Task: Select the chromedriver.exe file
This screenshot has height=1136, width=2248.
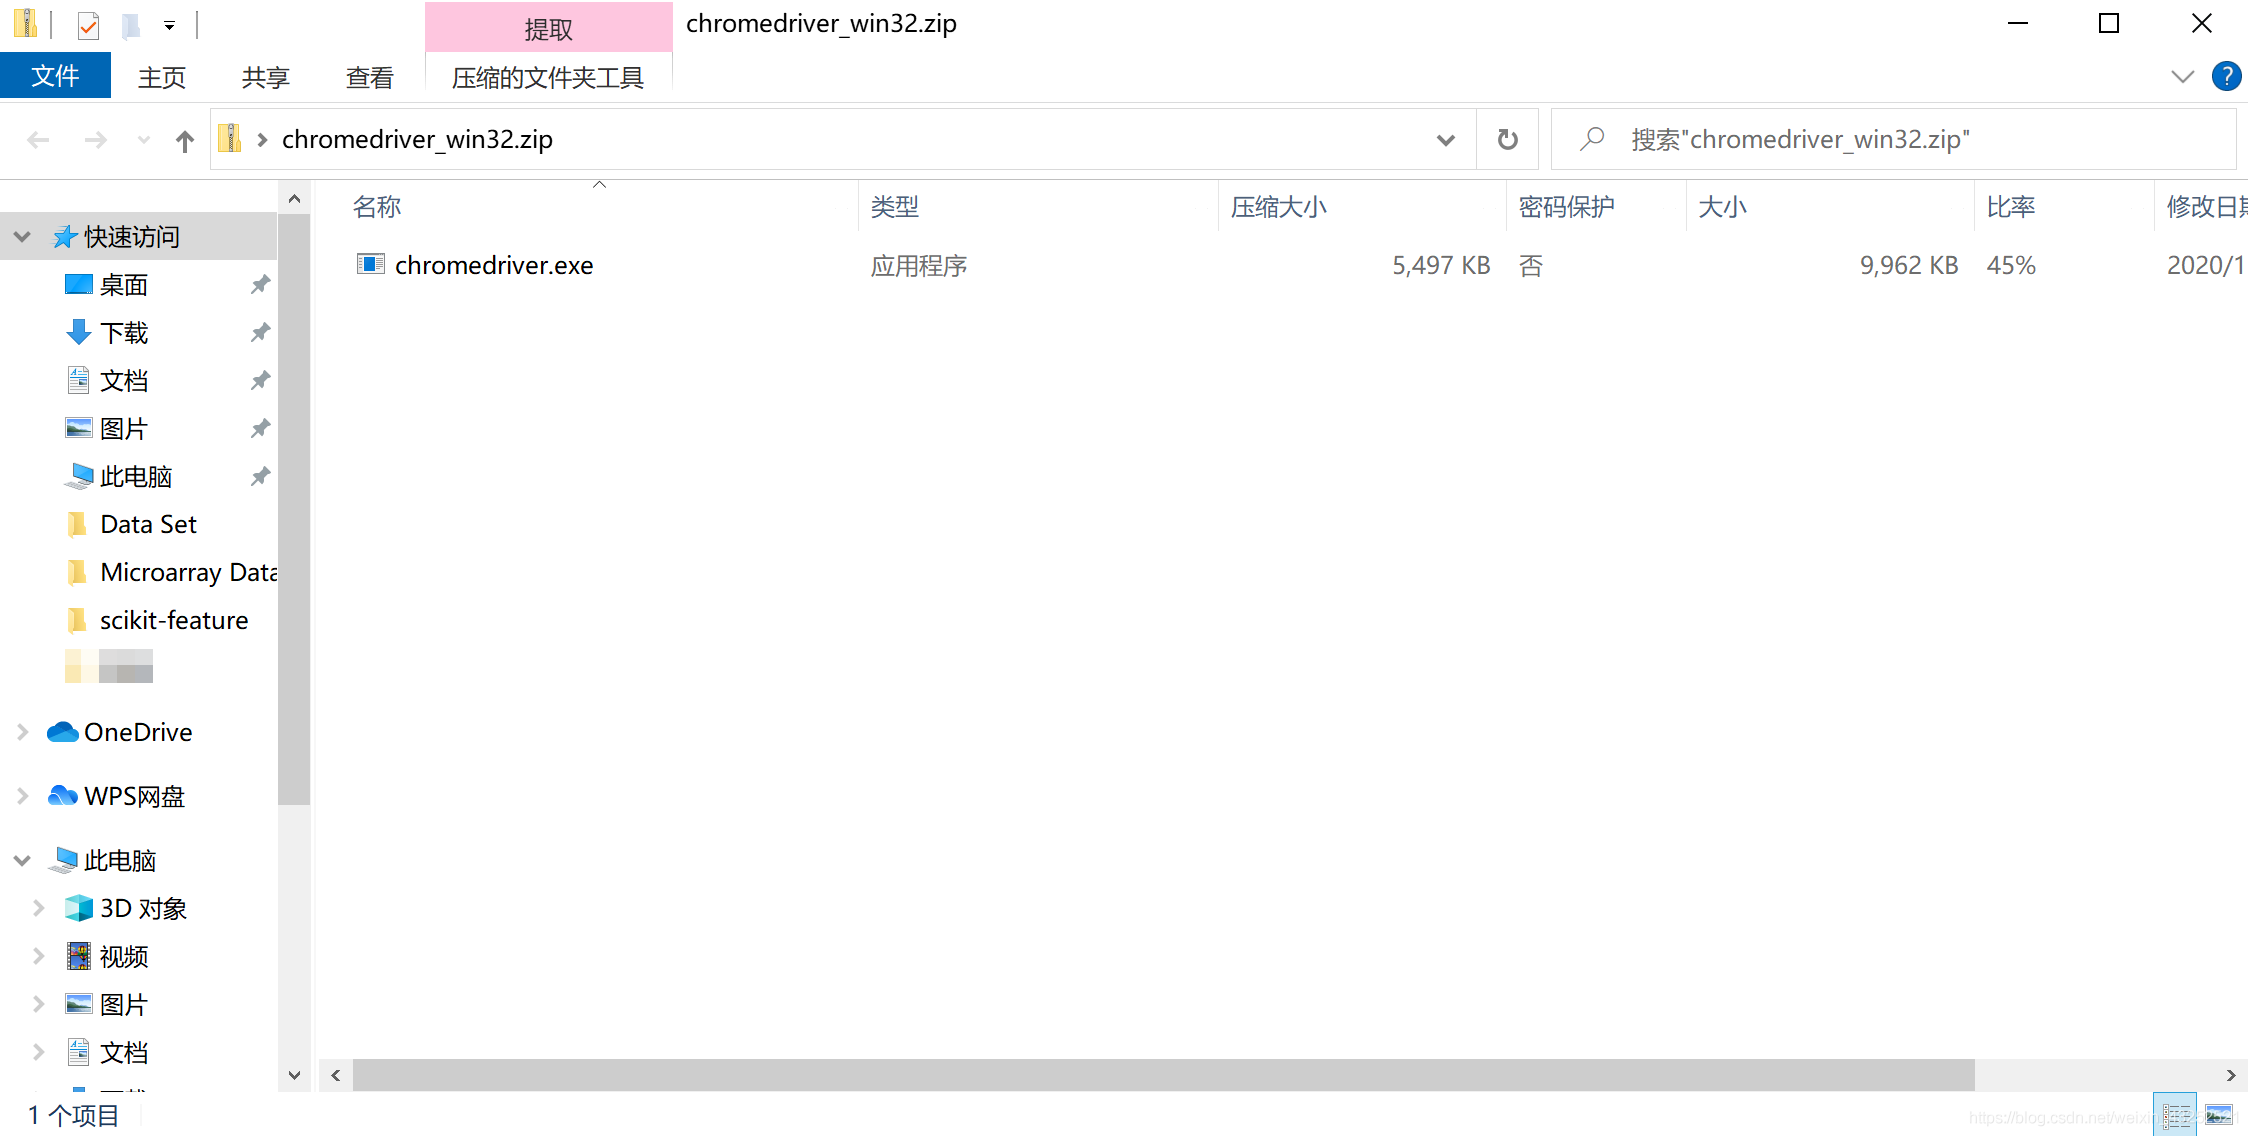Action: (x=493, y=265)
